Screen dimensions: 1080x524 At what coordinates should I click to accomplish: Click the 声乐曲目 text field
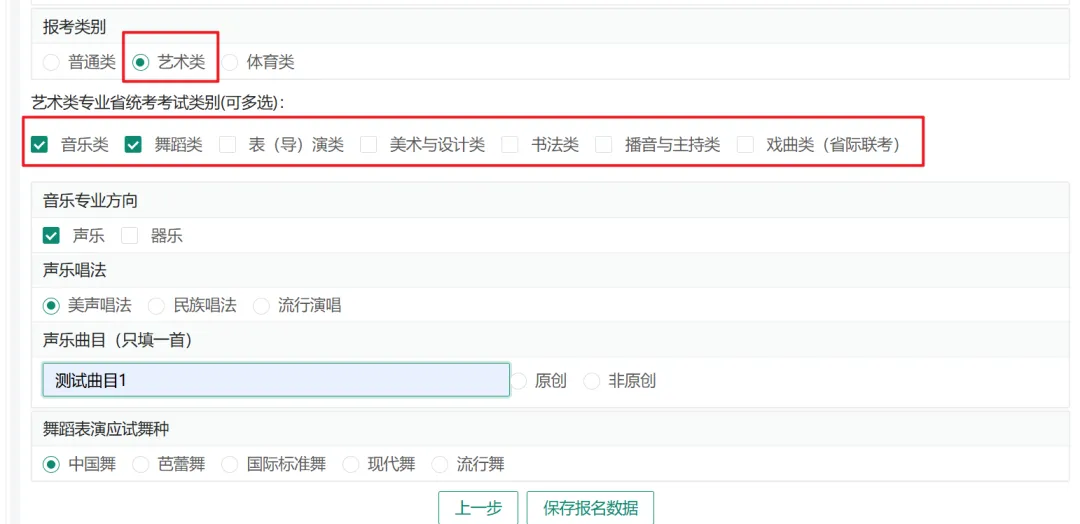(x=276, y=380)
